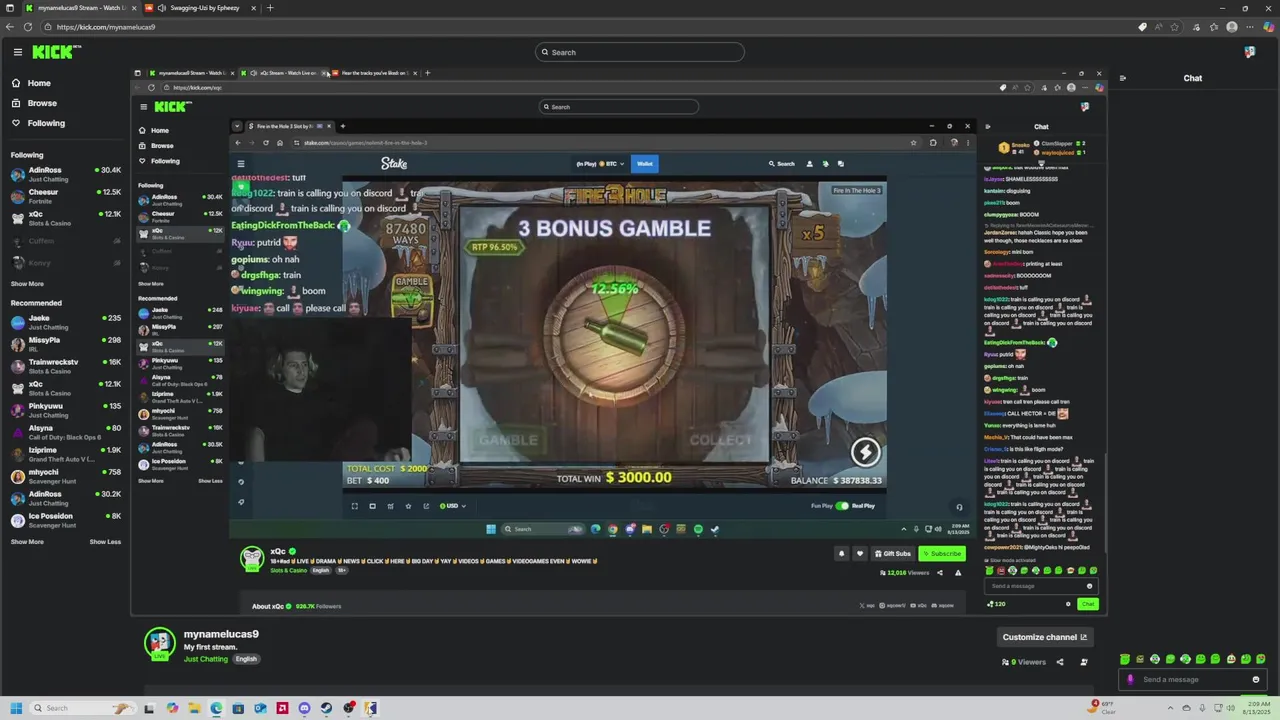This screenshot has height=720, width=1280.
Task: Click the 9 Viewers count
Action: pyautogui.click(x=1024, y=662)
